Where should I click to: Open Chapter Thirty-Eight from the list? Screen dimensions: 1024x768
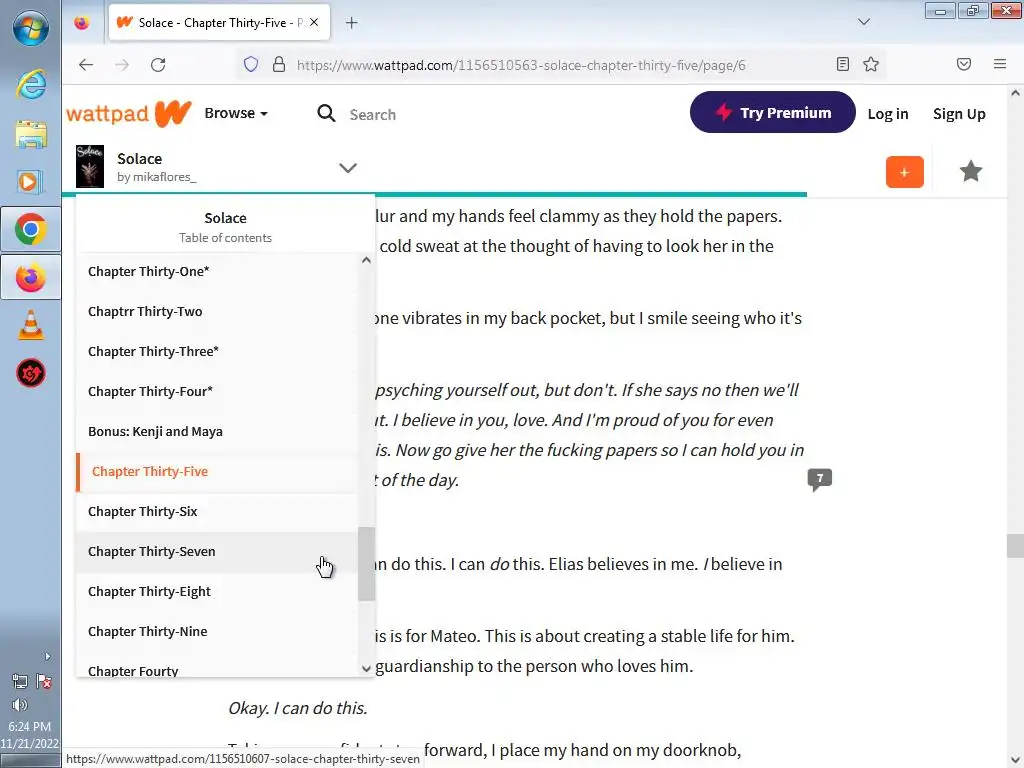217,592
